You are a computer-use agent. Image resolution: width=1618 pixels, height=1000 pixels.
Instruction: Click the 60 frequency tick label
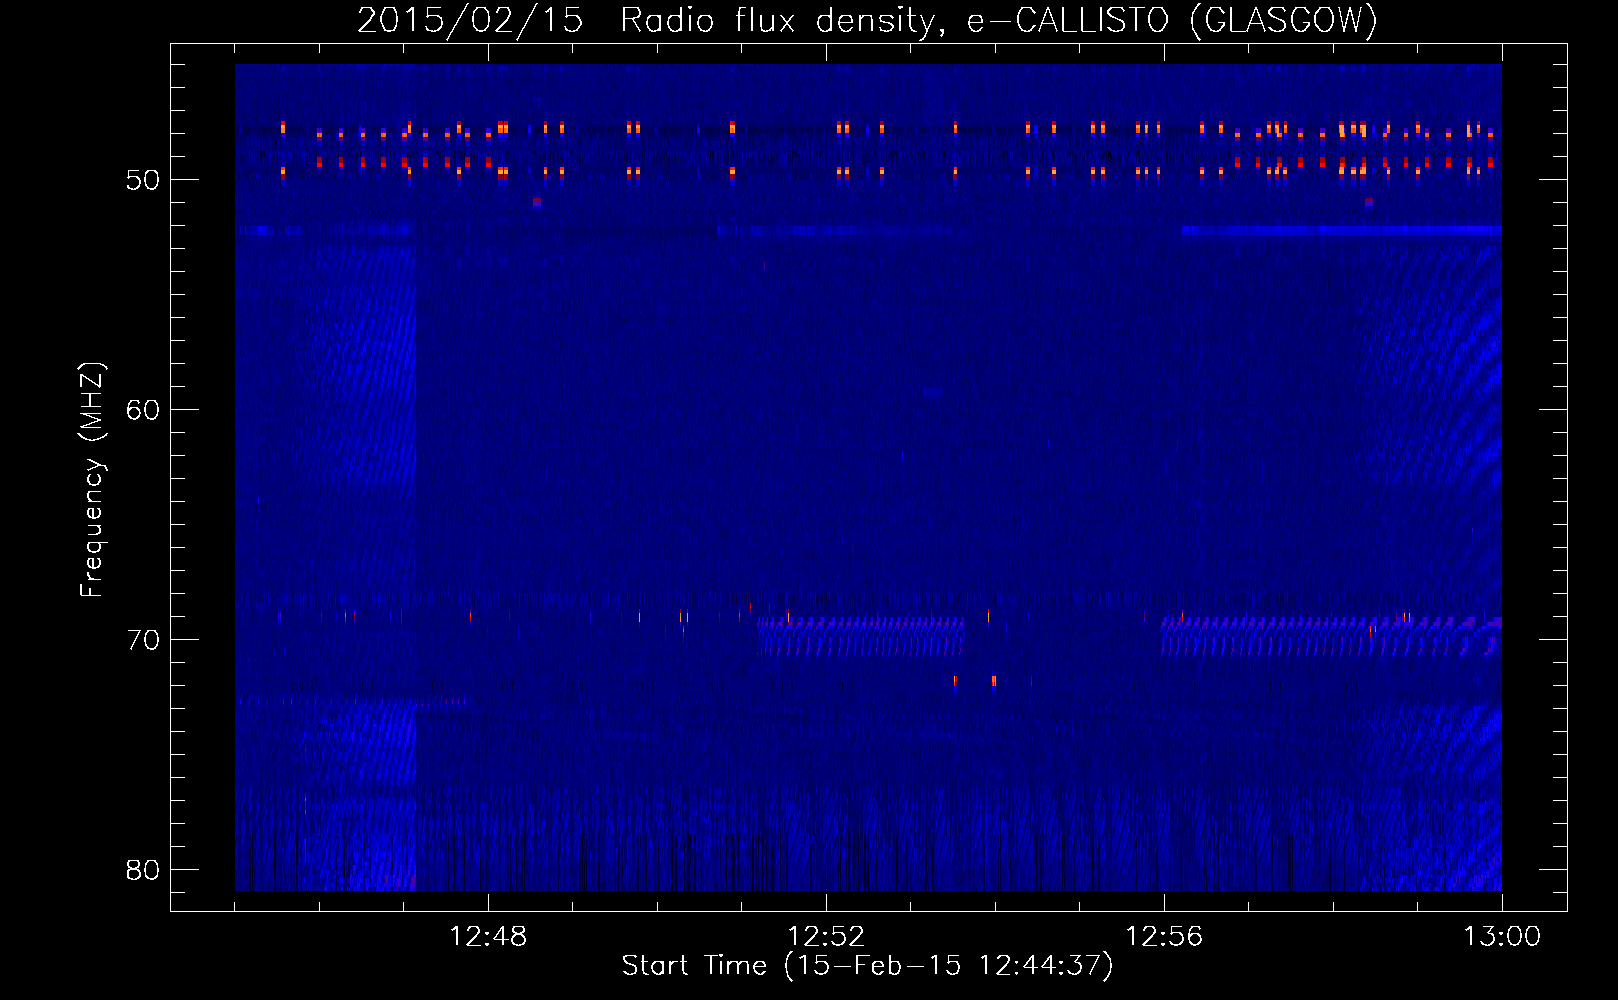(x=143, y=410)
